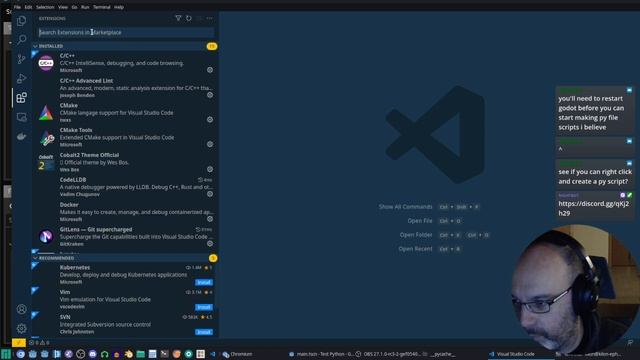Screen dimensions: 640x360
Task: Collapse the Installed extensions section
Action: pos(124,46)
